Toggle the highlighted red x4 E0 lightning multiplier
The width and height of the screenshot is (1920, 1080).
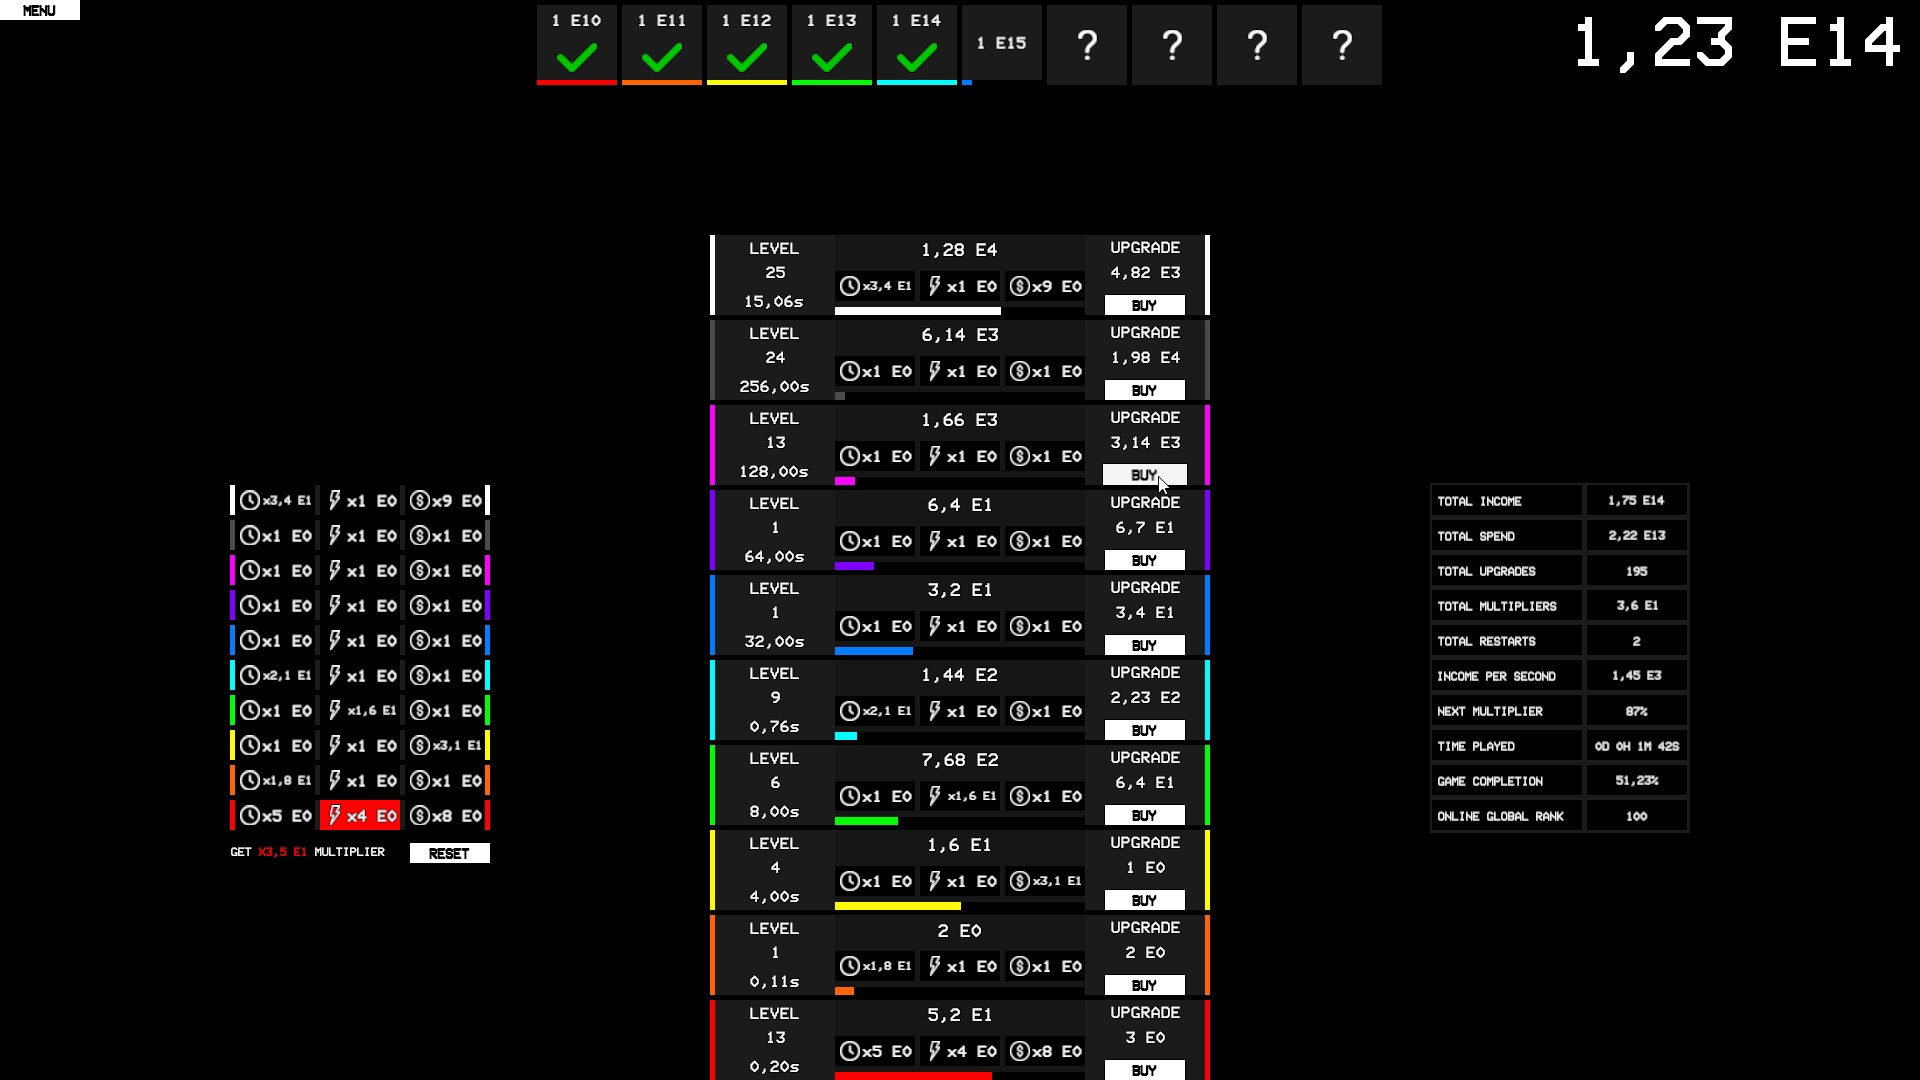tap(358, 815)
